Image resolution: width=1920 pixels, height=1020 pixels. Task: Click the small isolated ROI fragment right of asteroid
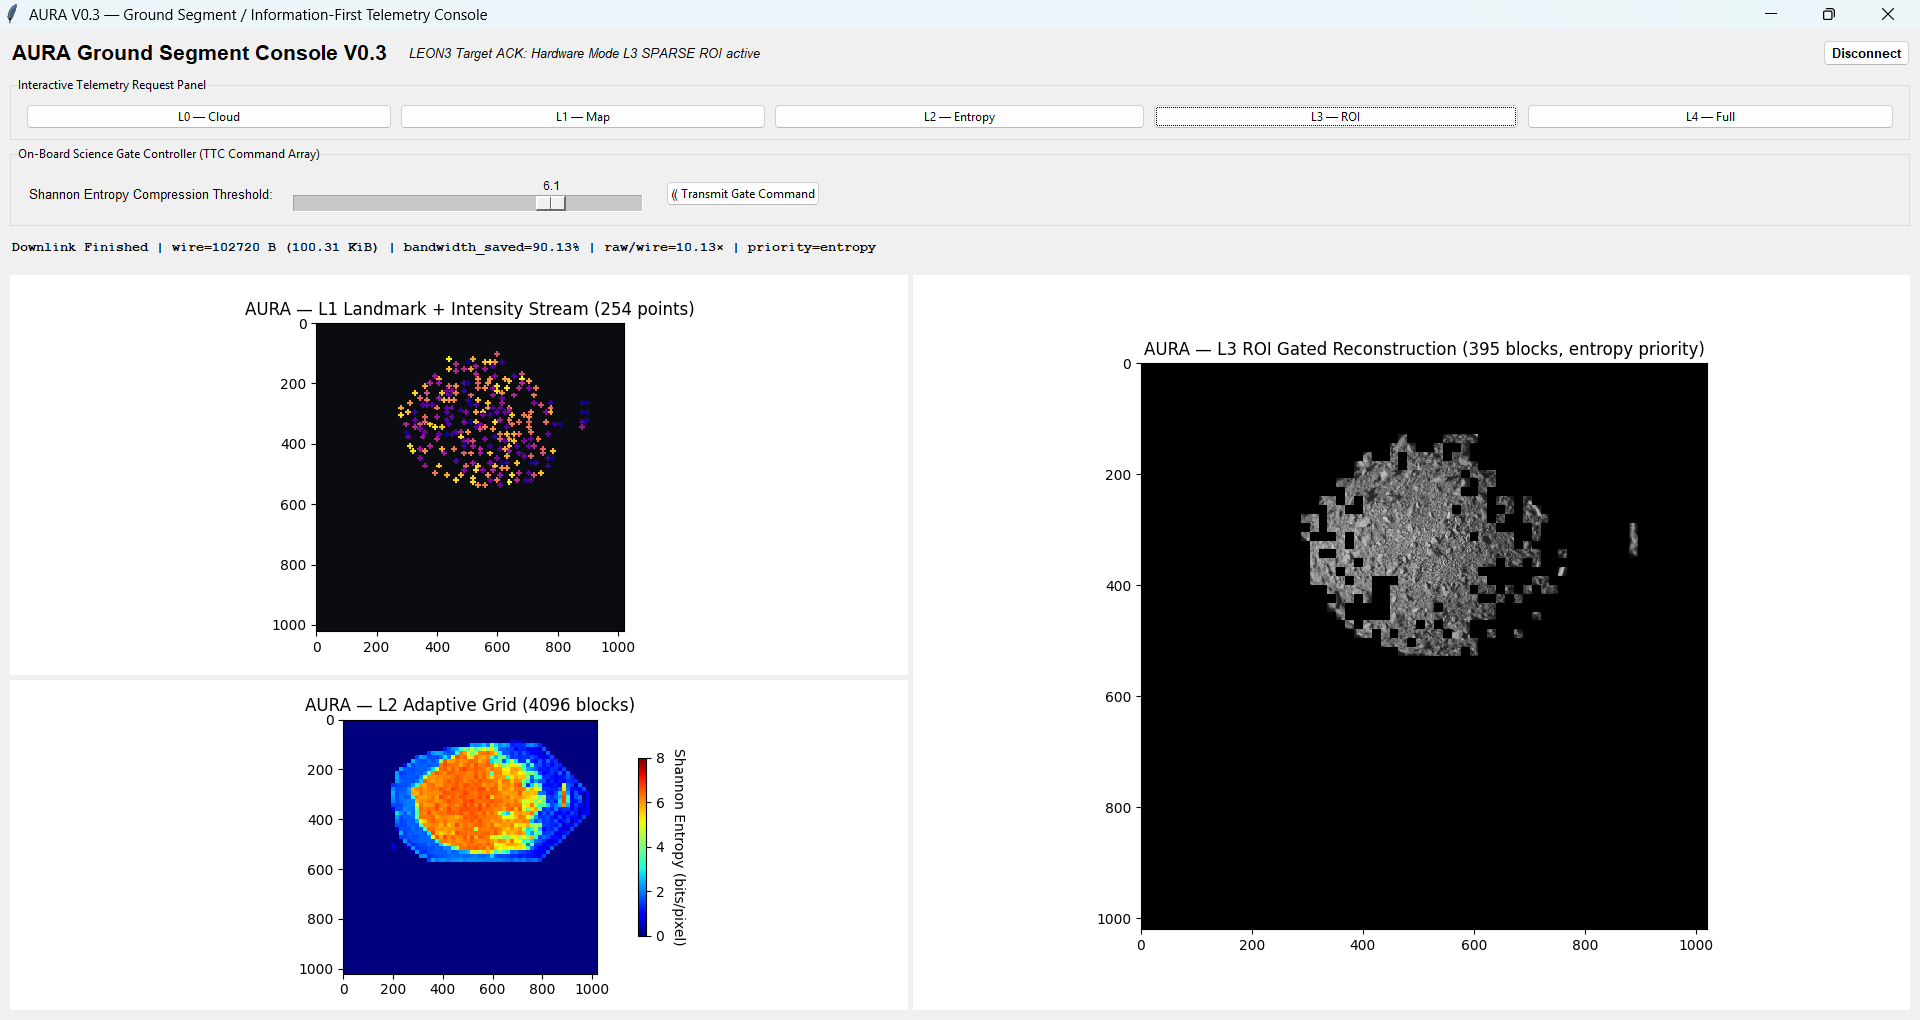click(x=1633, y=539)
